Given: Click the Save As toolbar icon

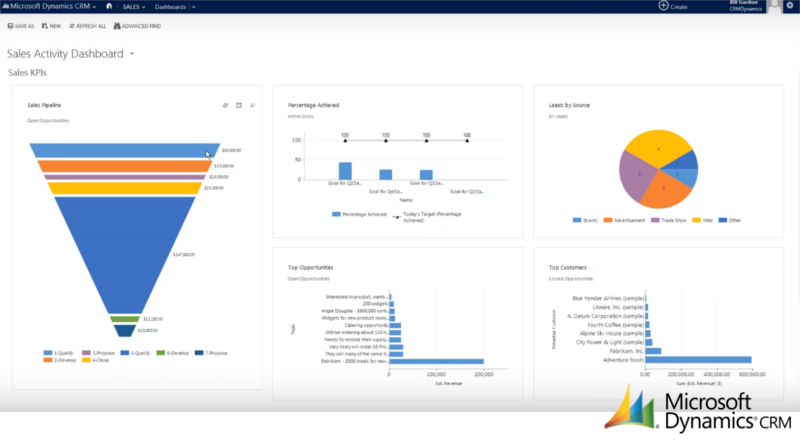Looking at the screenshot, I should tap(11, 25).
